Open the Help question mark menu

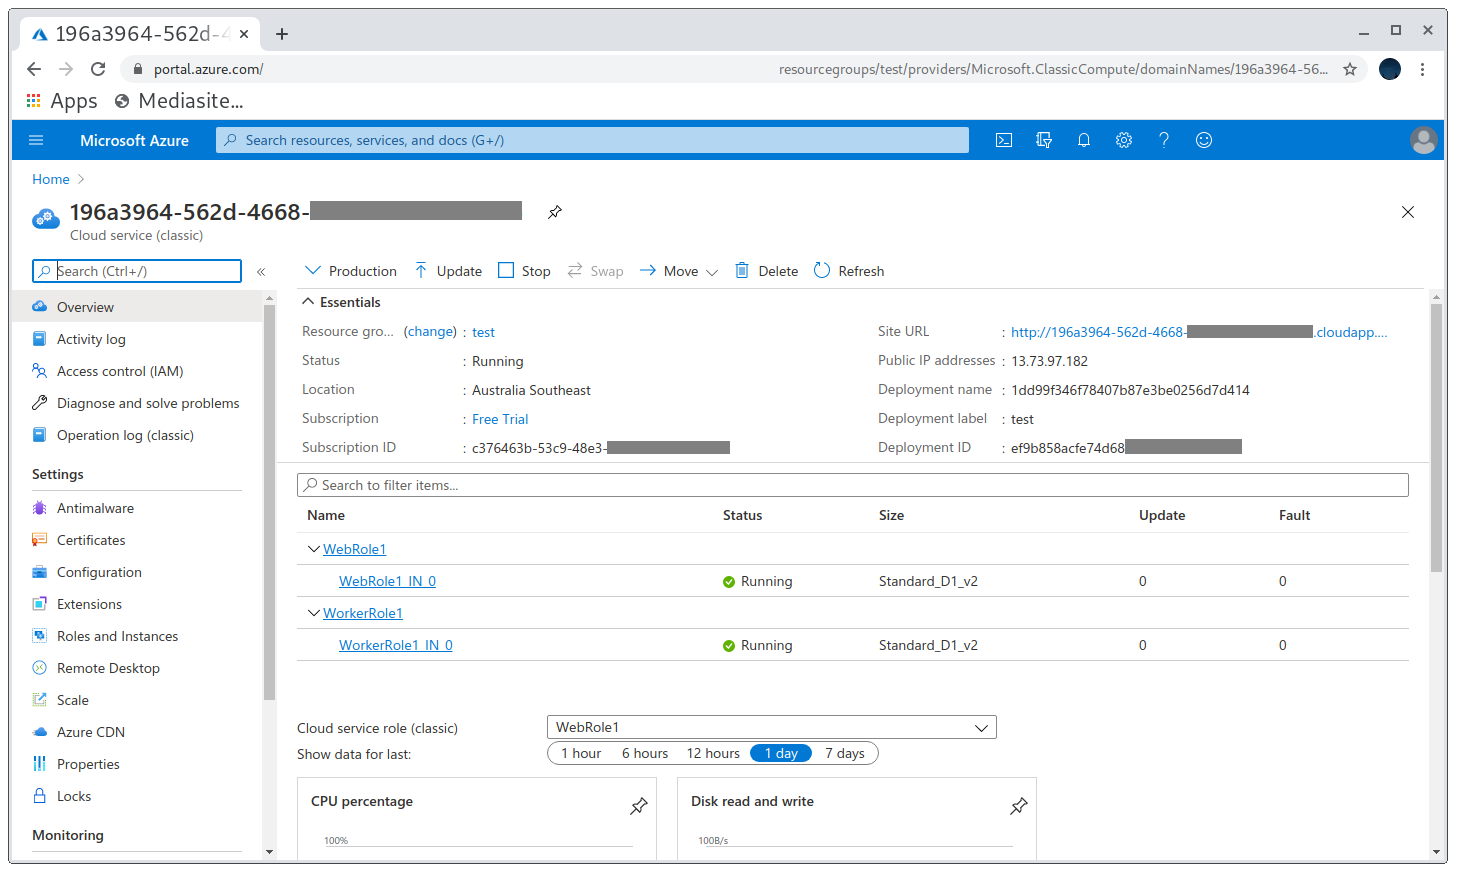(x=1164, y=140)
